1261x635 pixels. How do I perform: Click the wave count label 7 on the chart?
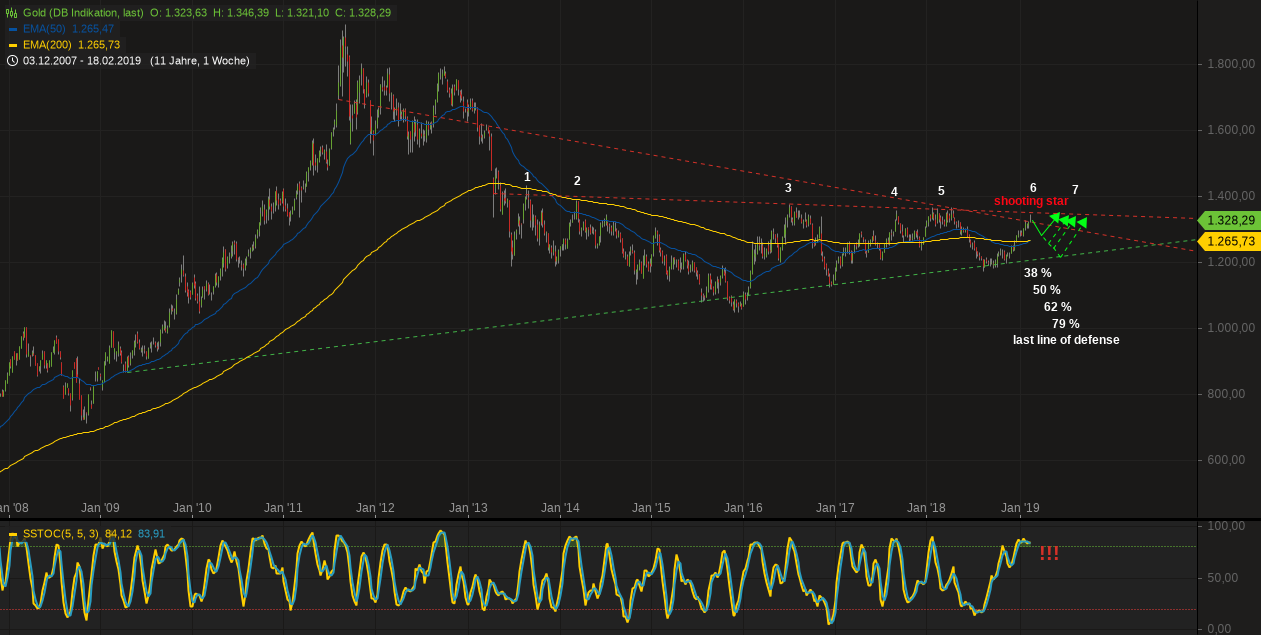point(1073,189)
